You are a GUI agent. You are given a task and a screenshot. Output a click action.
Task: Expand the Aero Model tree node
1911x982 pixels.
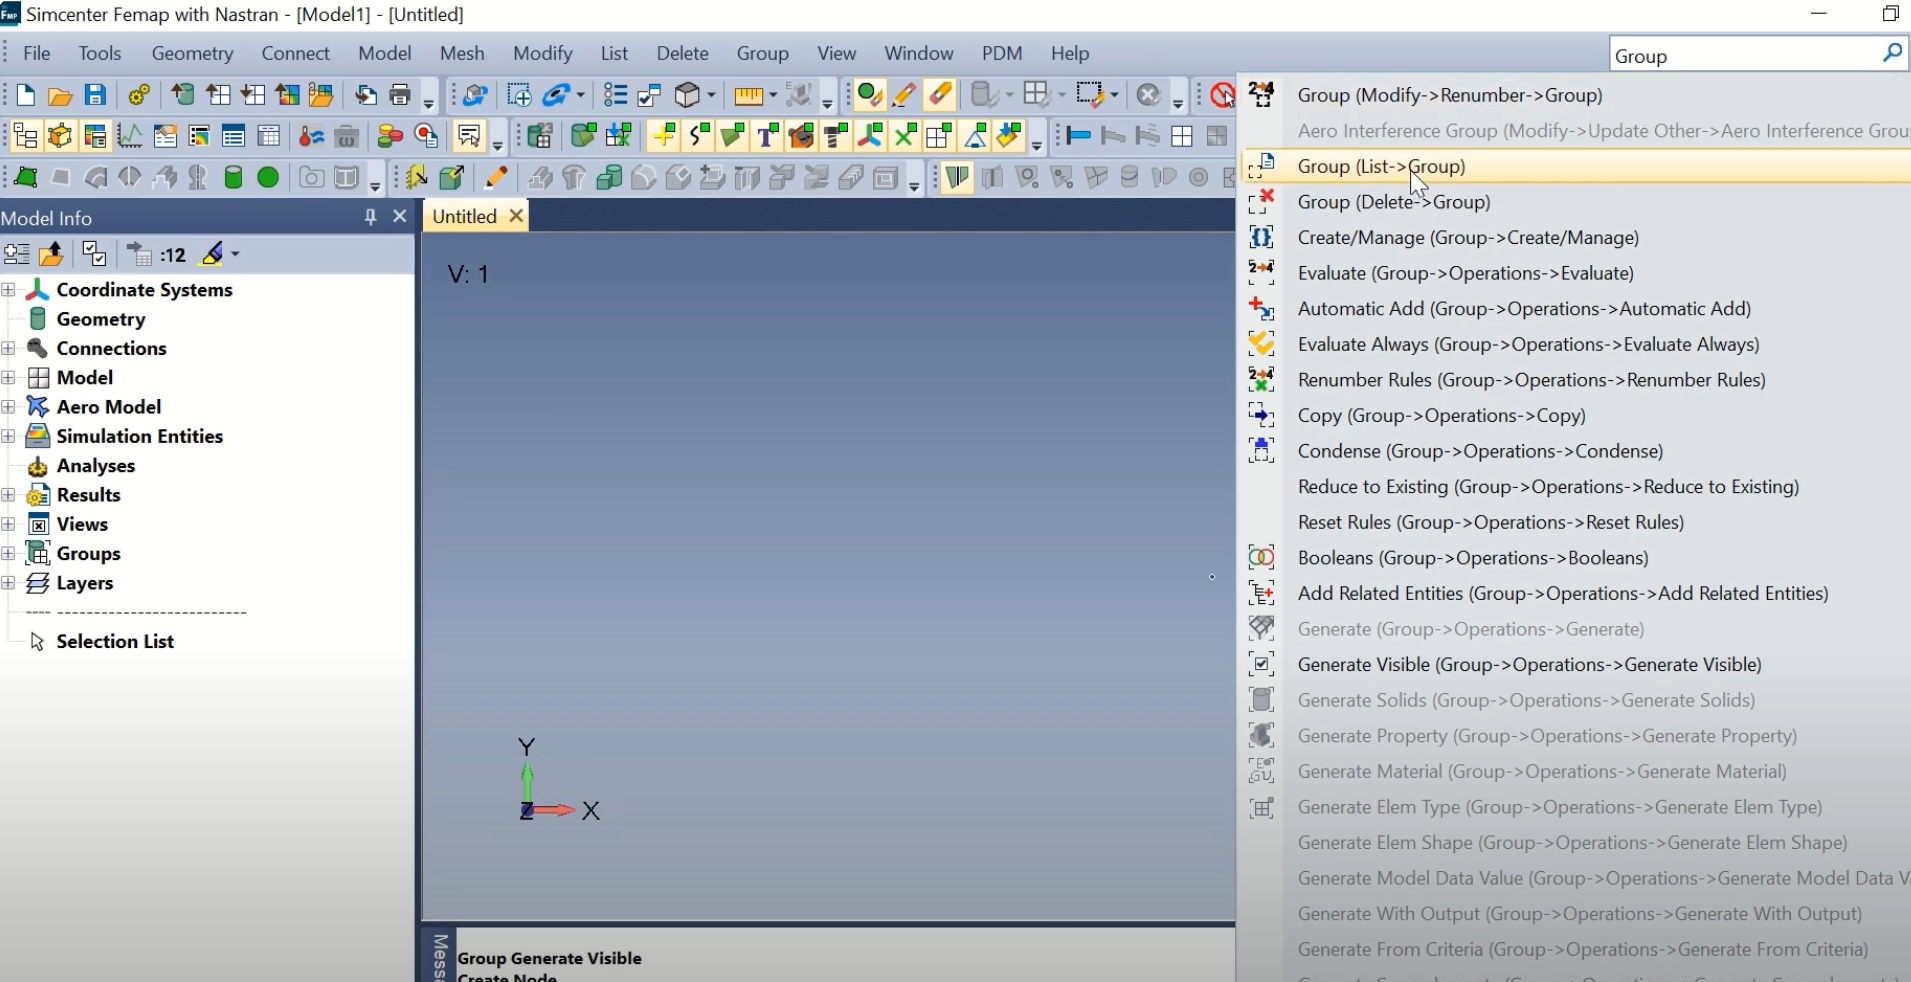click(8, 407)
